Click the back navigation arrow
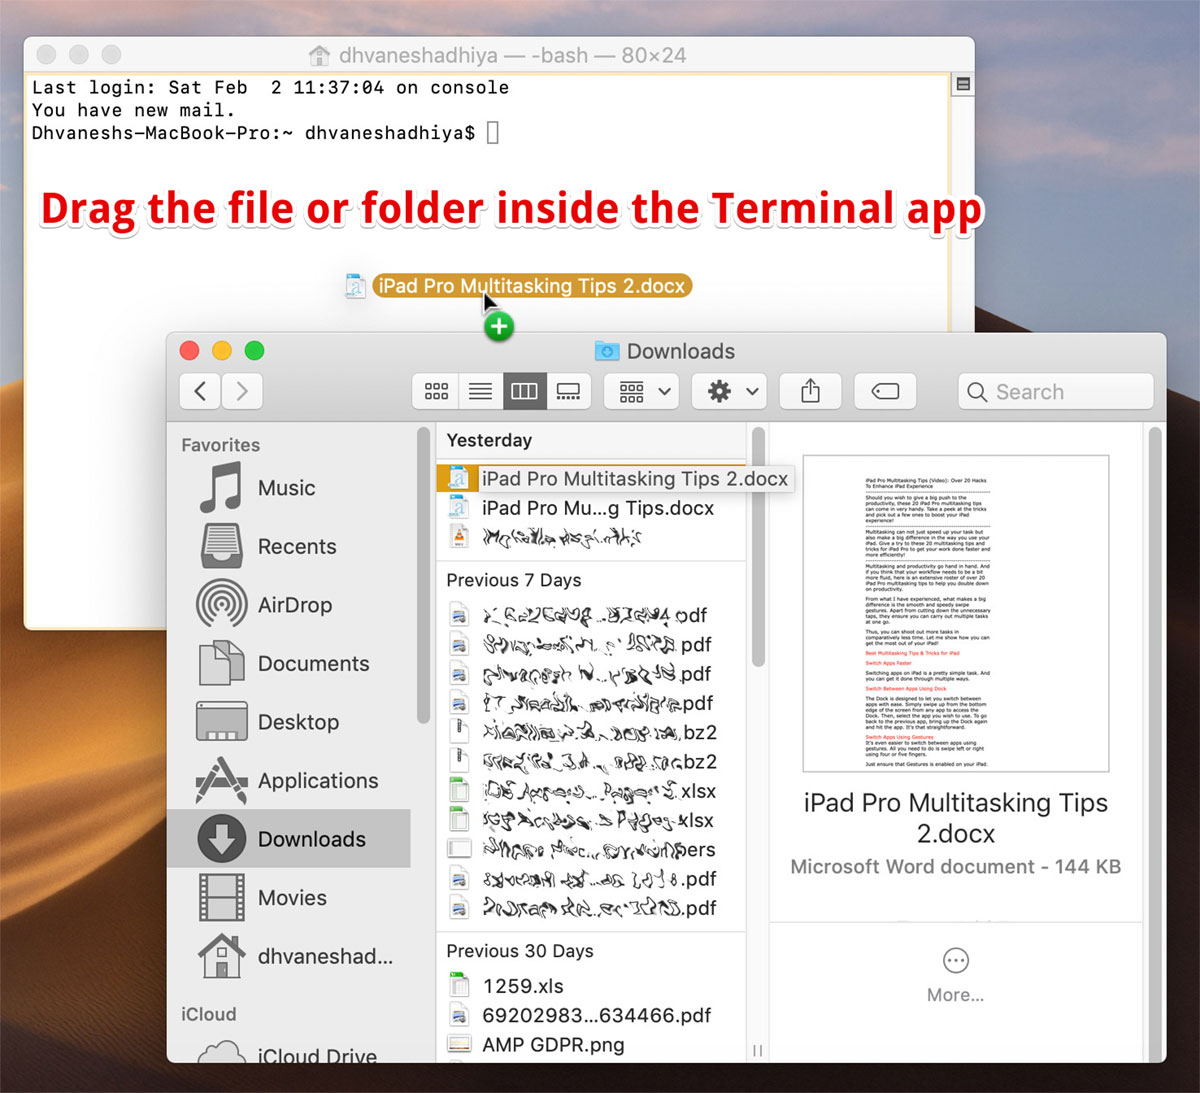 tap(199, 391)
